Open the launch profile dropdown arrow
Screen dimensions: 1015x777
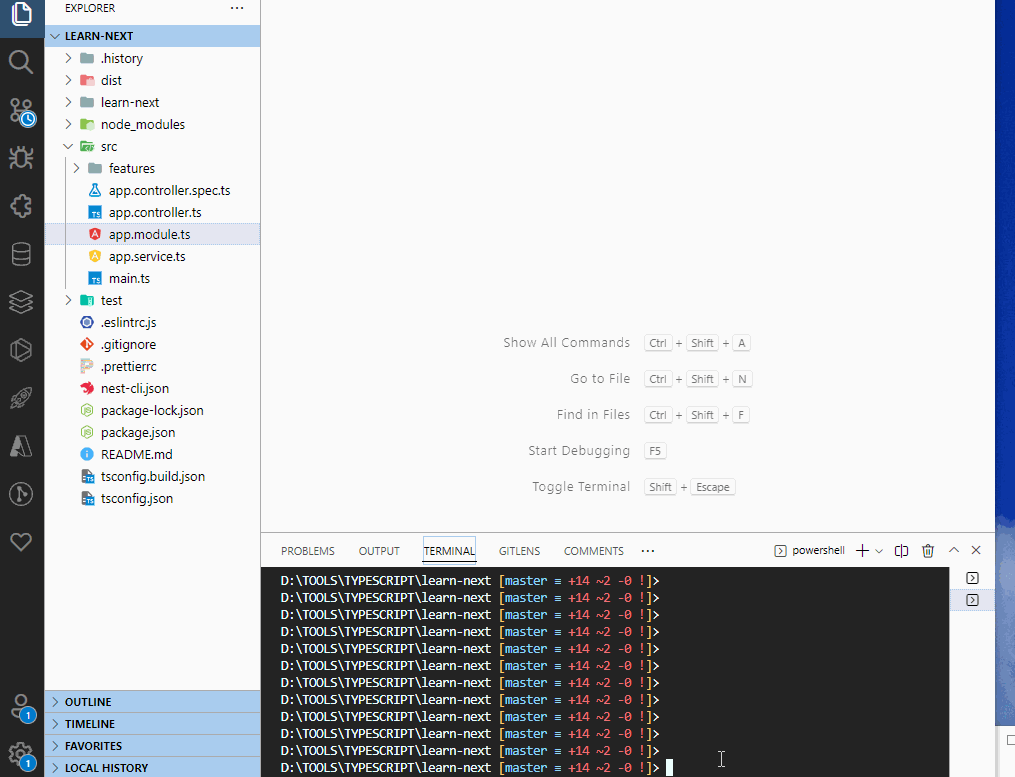(879, 551)
